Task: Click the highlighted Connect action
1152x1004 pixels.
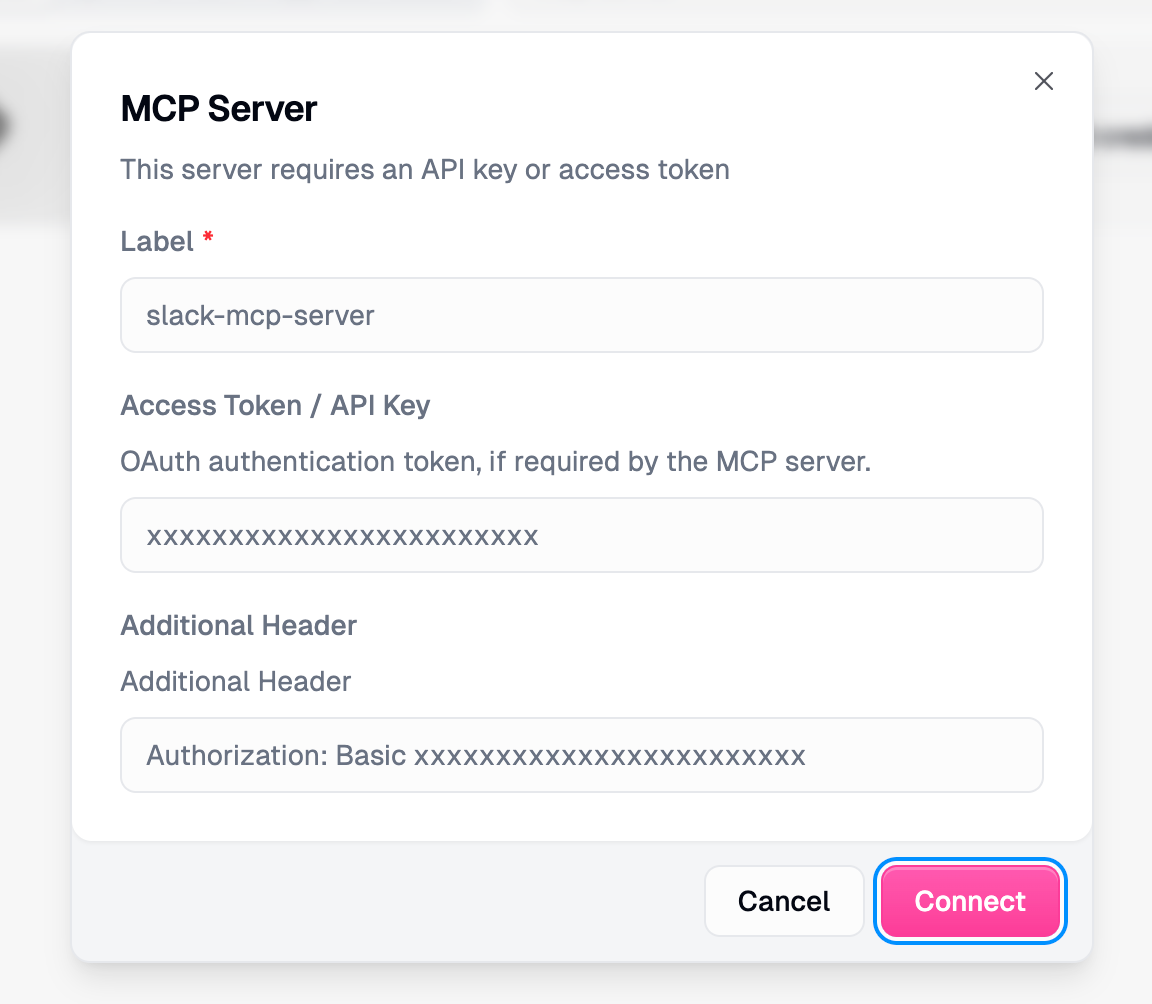Action: pyautogui.click(x=969, y=901)
